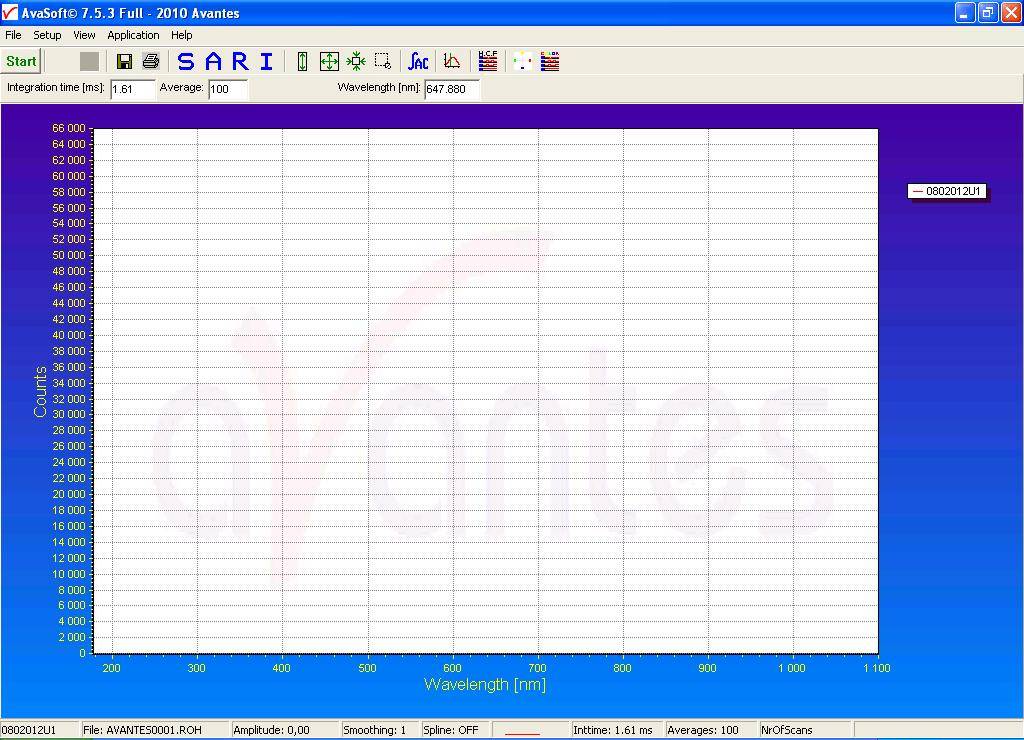
Task: Switch to Irradiance mode with the I icon
Action: pos(266,61)
